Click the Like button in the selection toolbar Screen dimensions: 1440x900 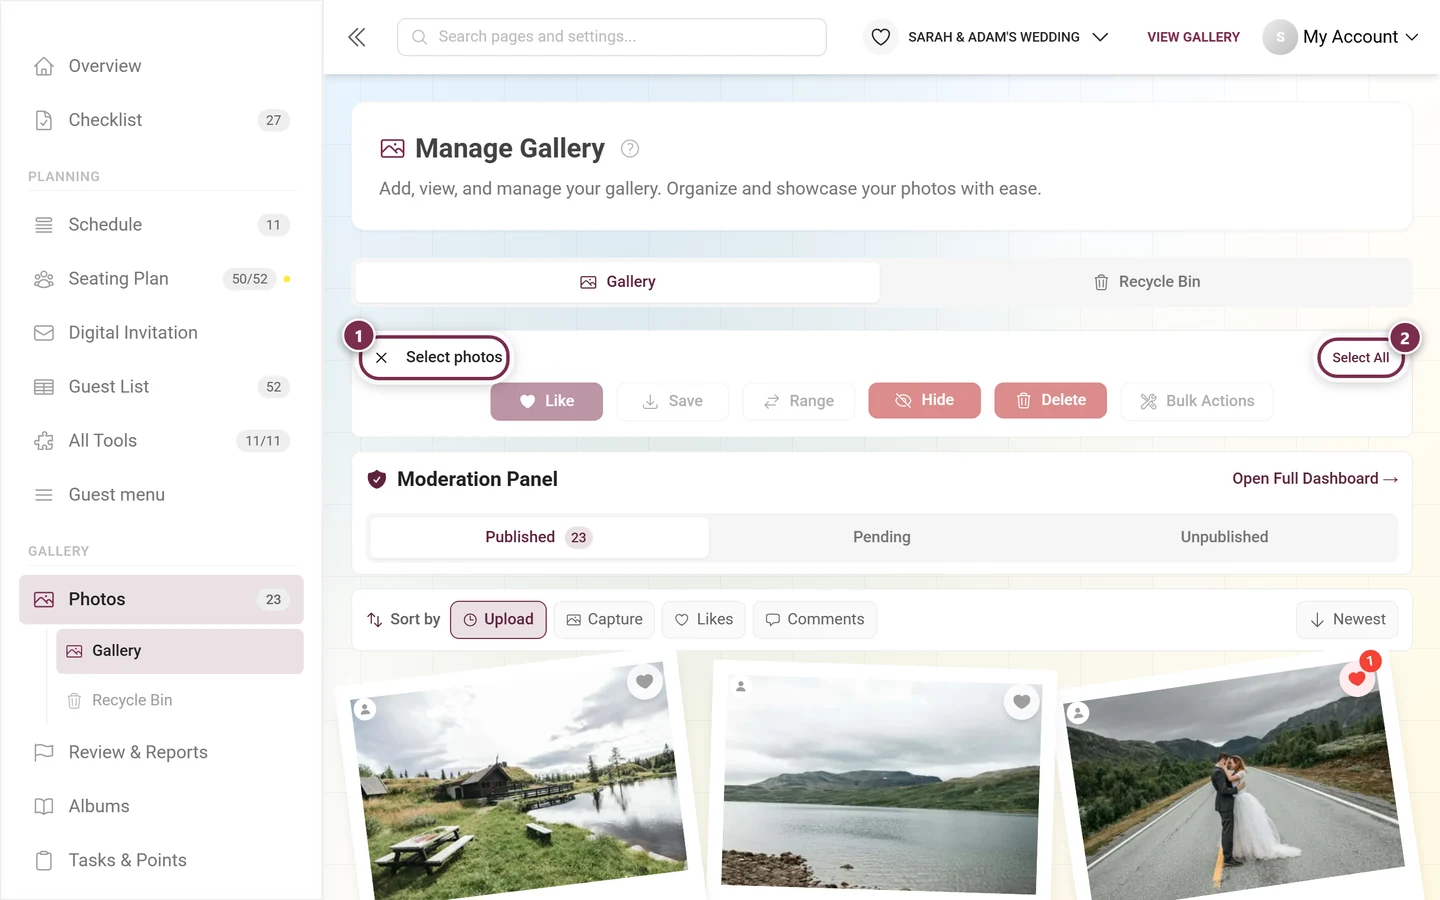[547, 401]
